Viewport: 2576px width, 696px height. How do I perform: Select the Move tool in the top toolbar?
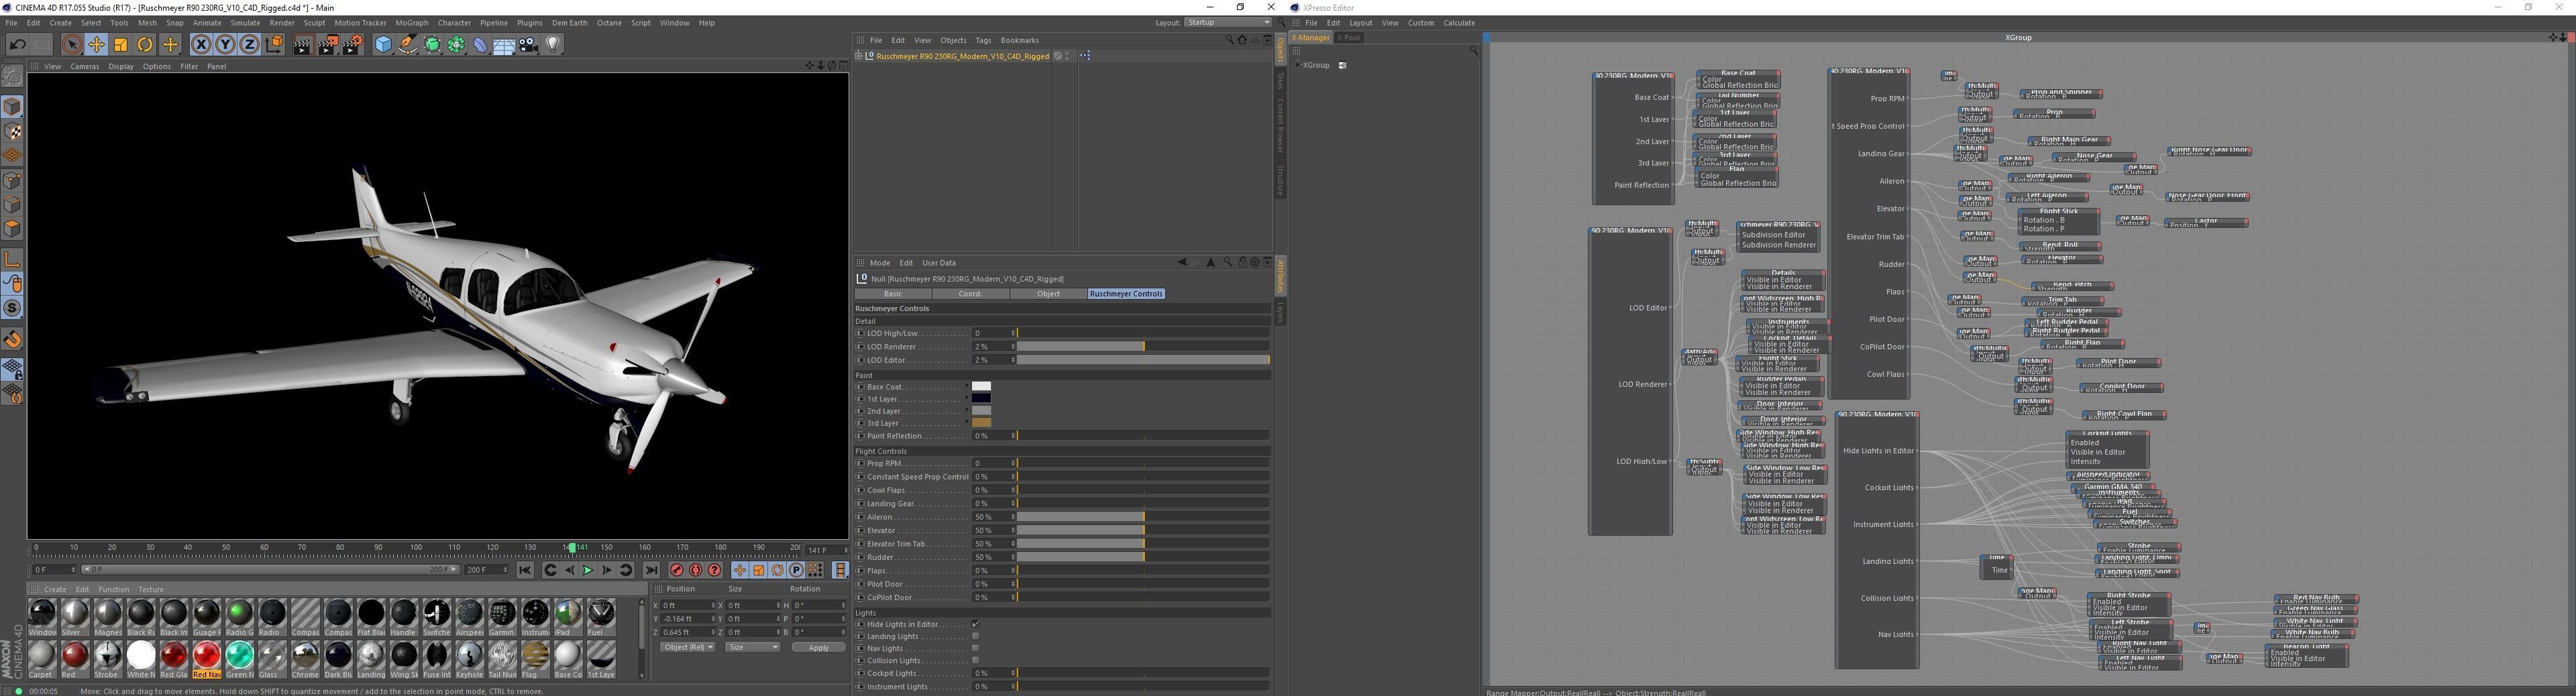pos(96,44)
